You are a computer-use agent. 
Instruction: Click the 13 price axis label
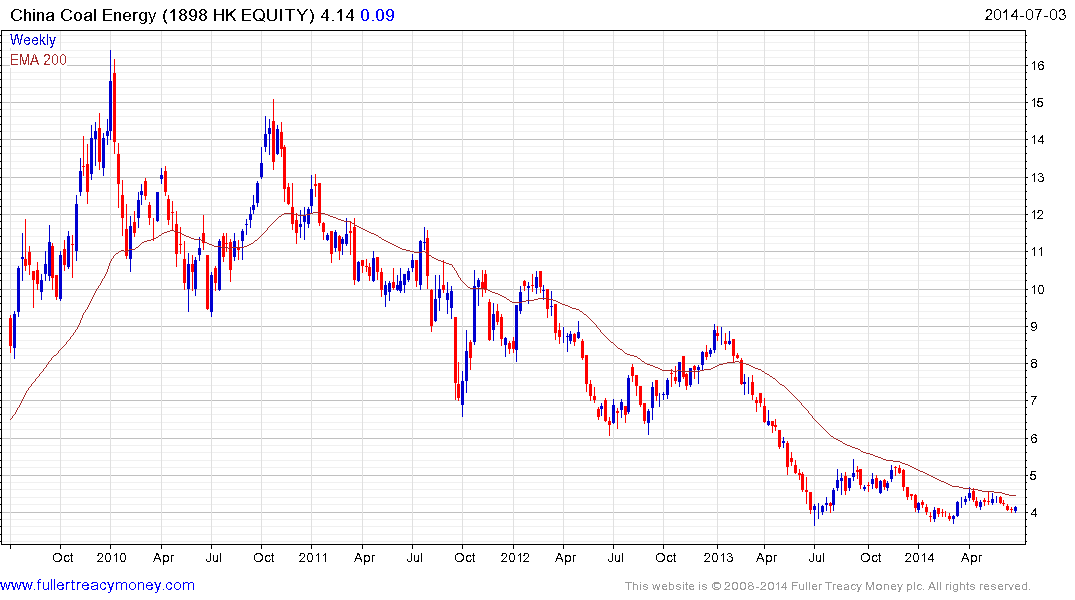click(x=1037, y=178)
